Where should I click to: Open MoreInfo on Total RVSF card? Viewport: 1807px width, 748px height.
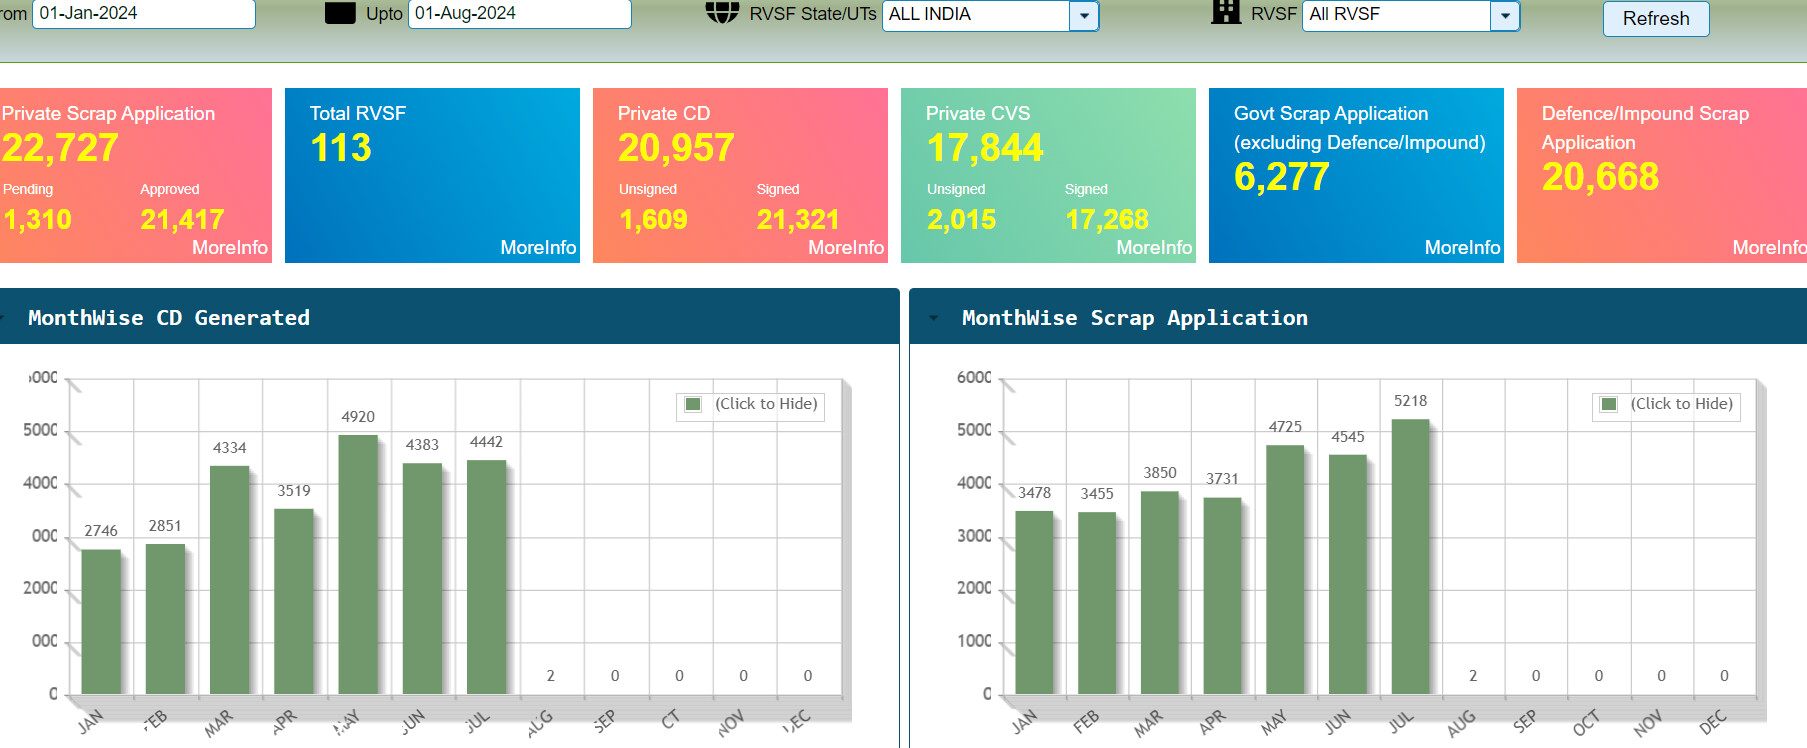pos(538,247)
